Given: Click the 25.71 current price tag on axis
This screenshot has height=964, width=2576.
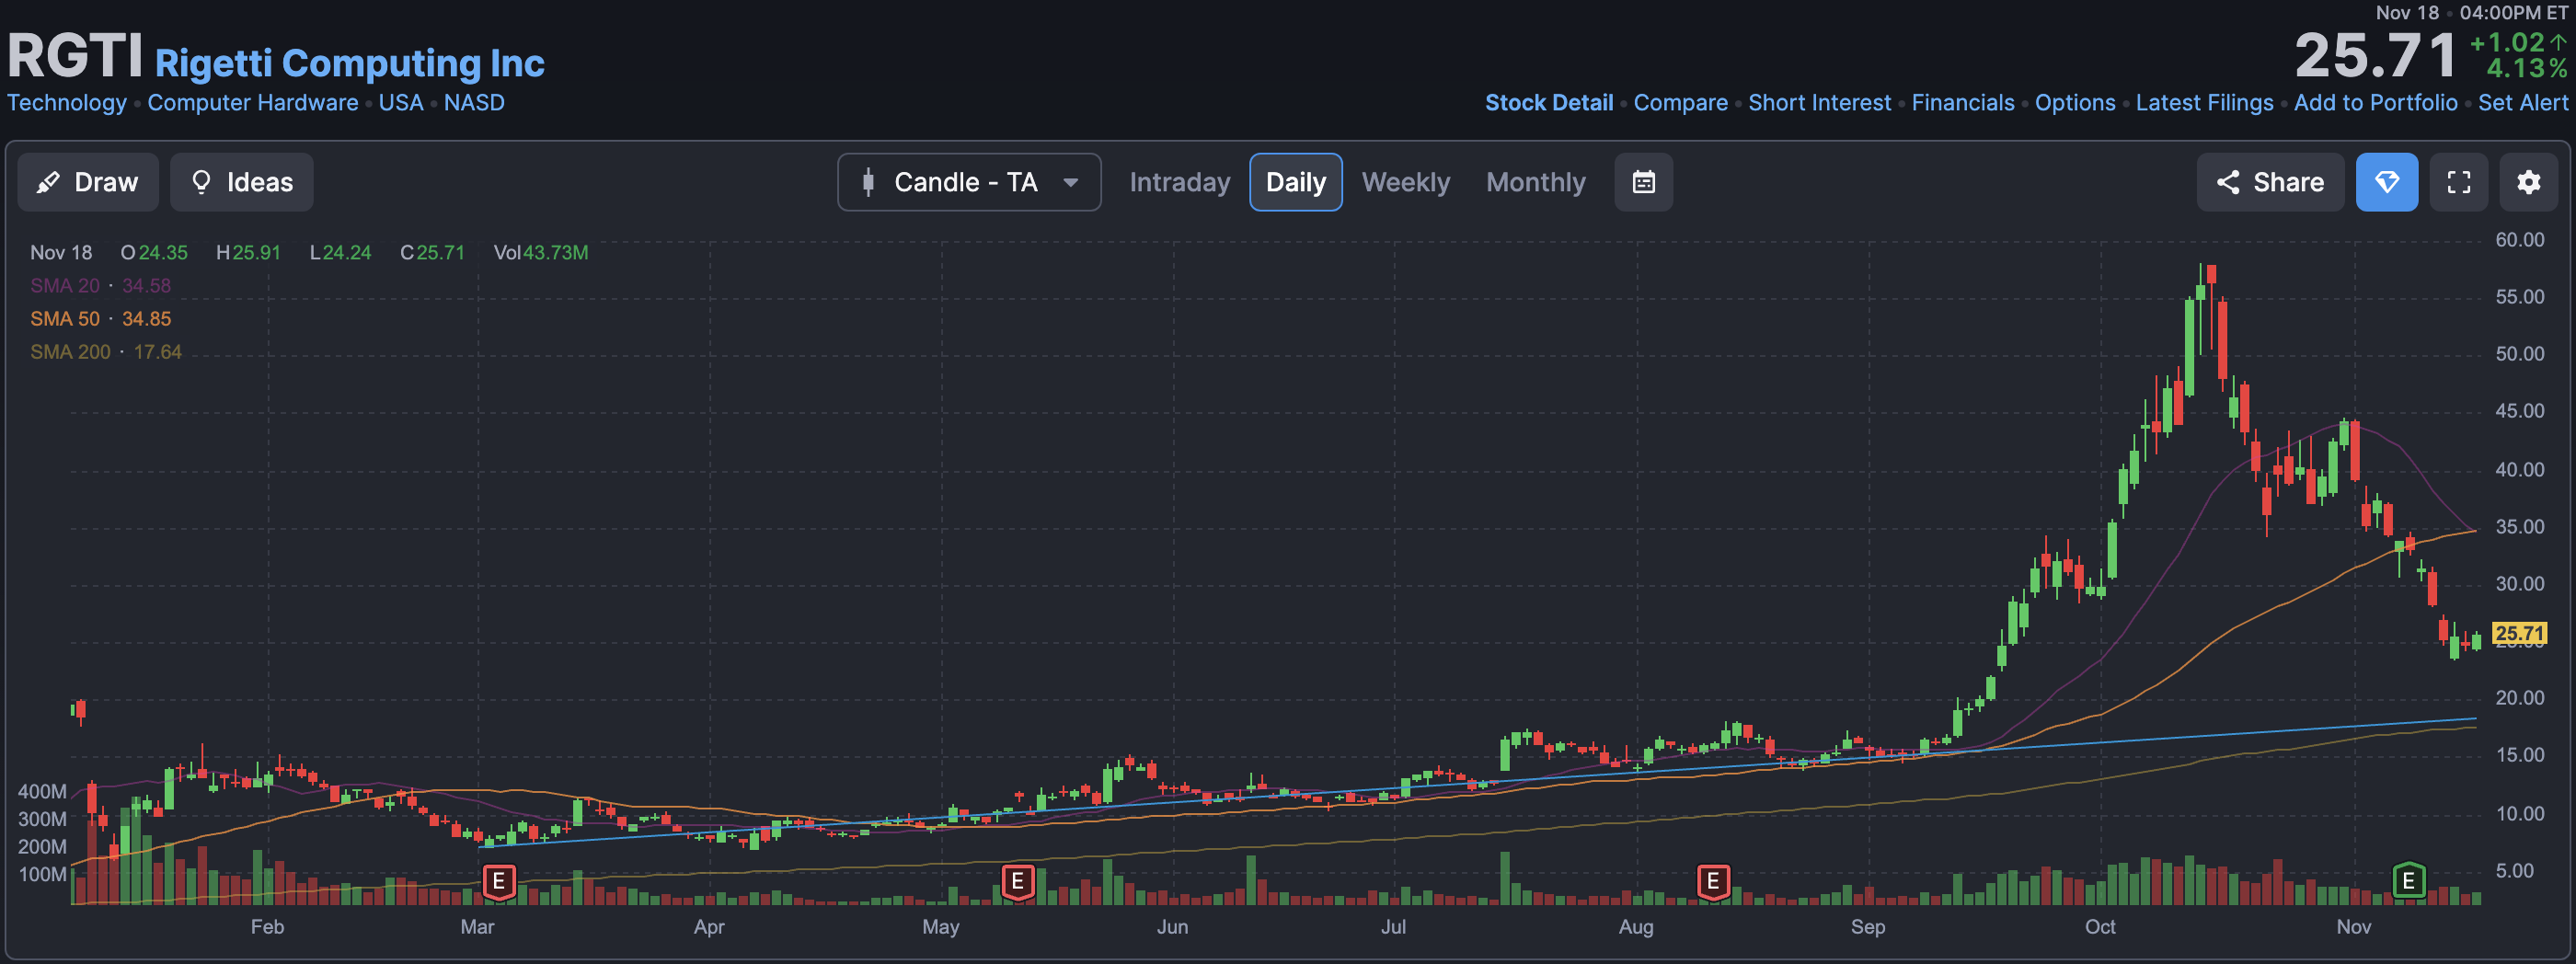Looking at the screenshot, I should [2519, 633].
